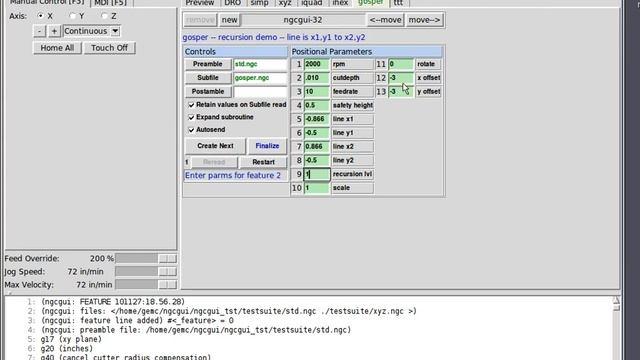Open the ttt tab
The height and width of the screenshot is (360, 640).
tap(398, 3)
